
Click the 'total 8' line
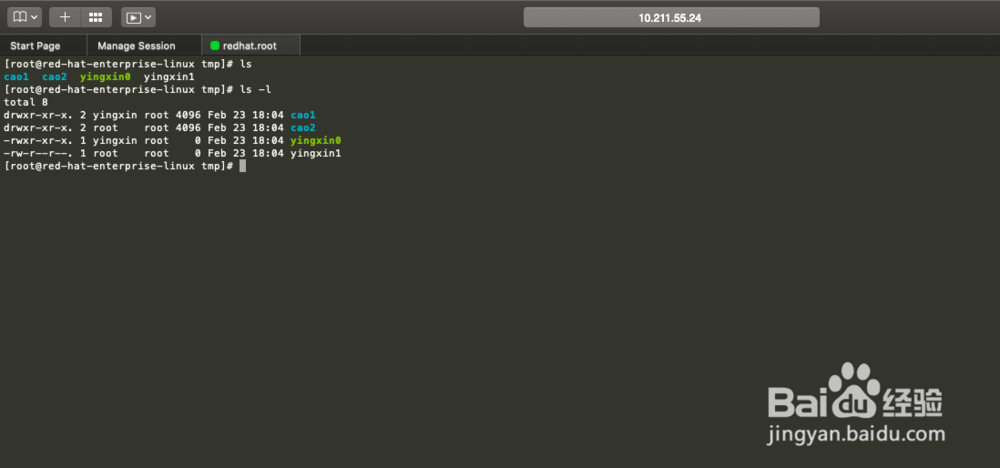[x=26, y=103]
